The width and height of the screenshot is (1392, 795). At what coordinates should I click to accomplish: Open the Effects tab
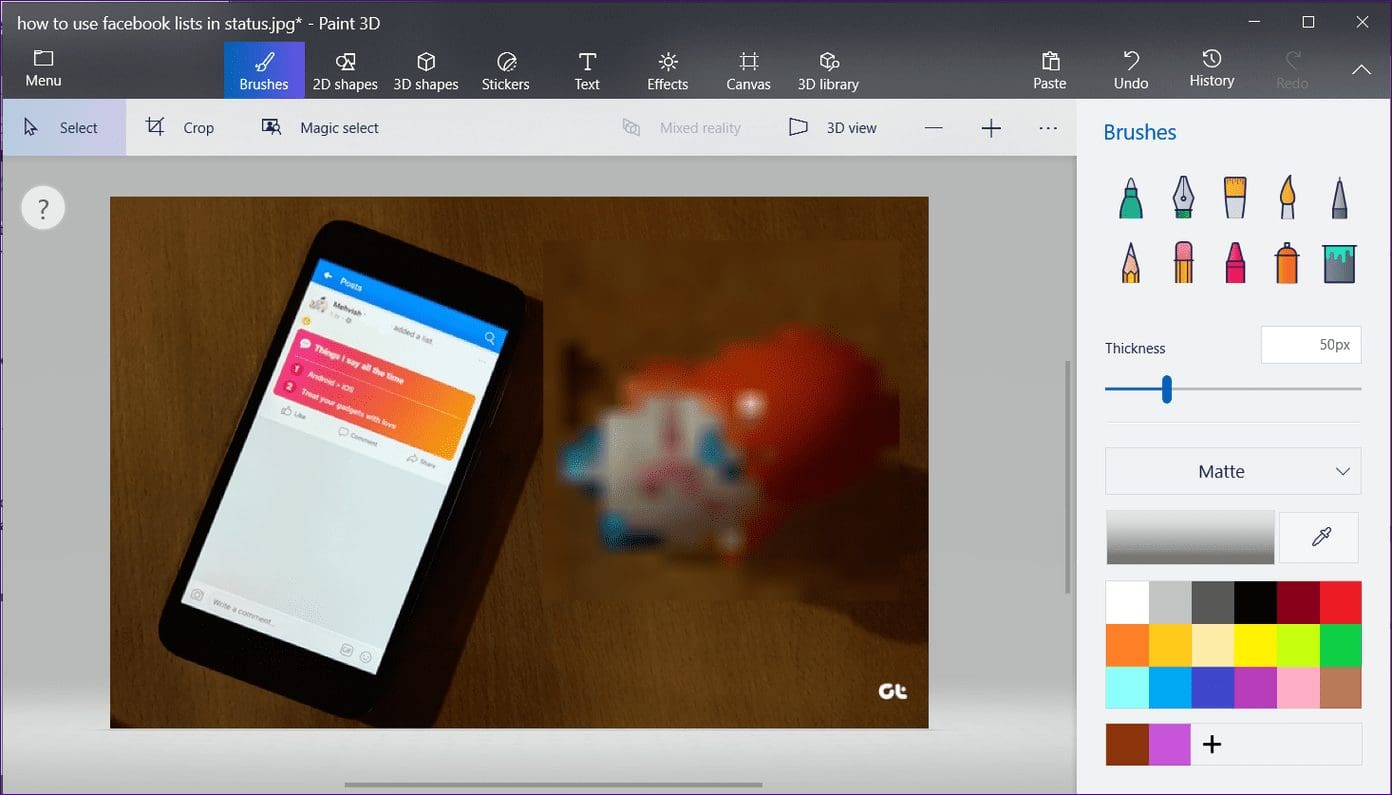[x=668, y=70]
